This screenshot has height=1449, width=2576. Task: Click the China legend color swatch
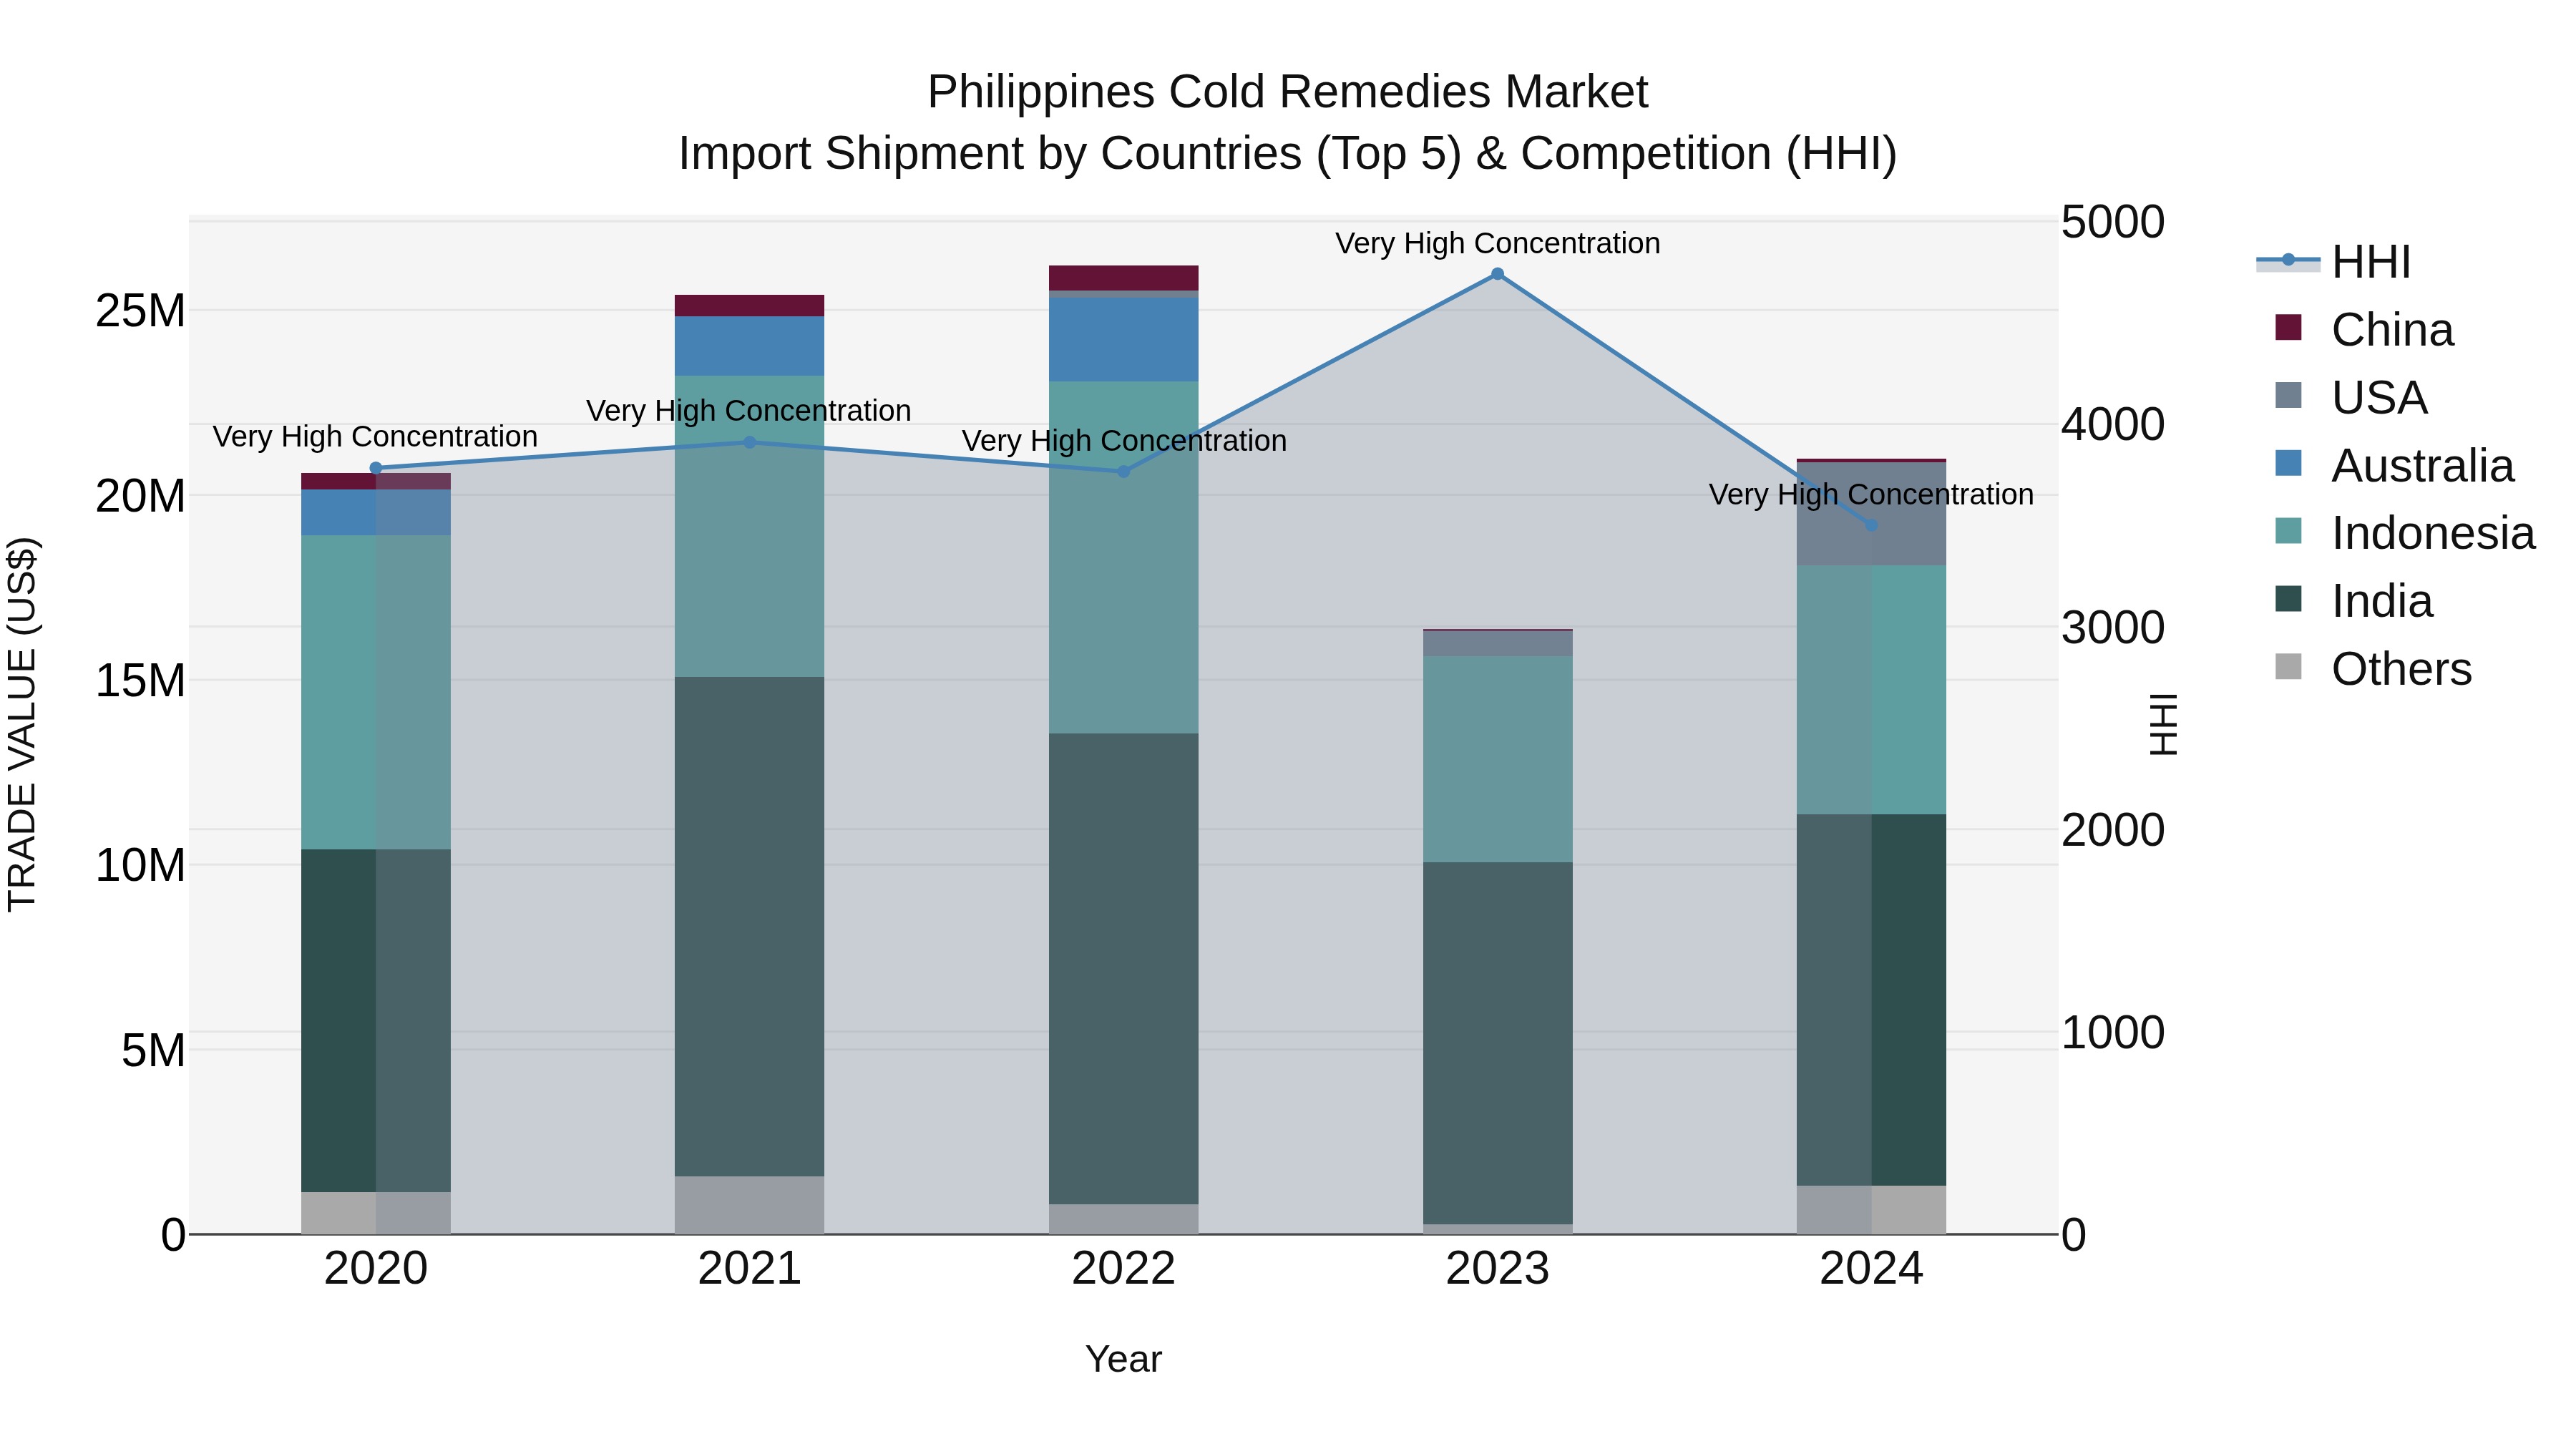click(2288, 328)
